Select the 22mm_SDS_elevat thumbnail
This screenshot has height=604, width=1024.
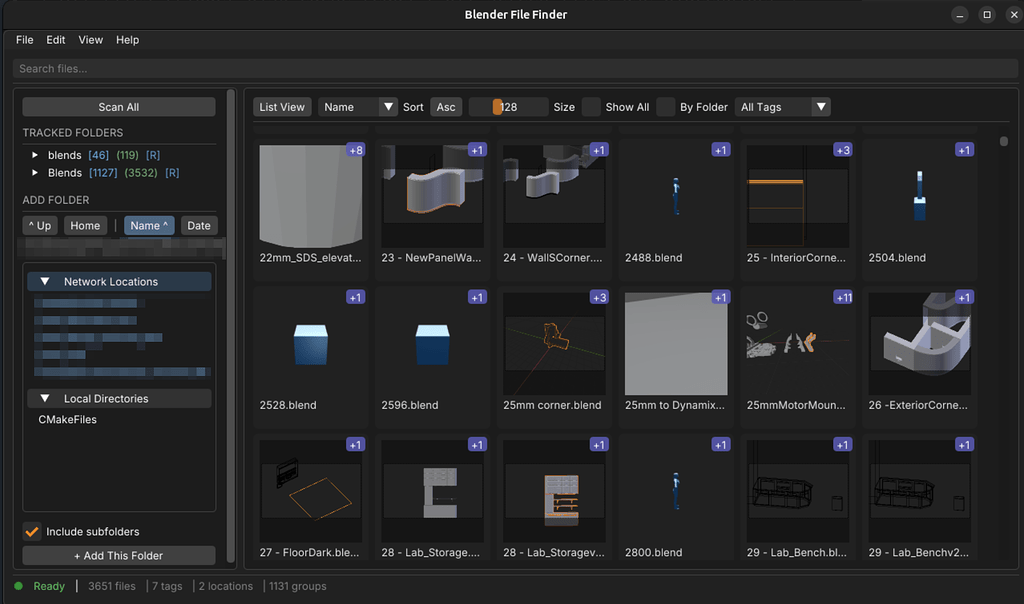[x=311, y=196]
